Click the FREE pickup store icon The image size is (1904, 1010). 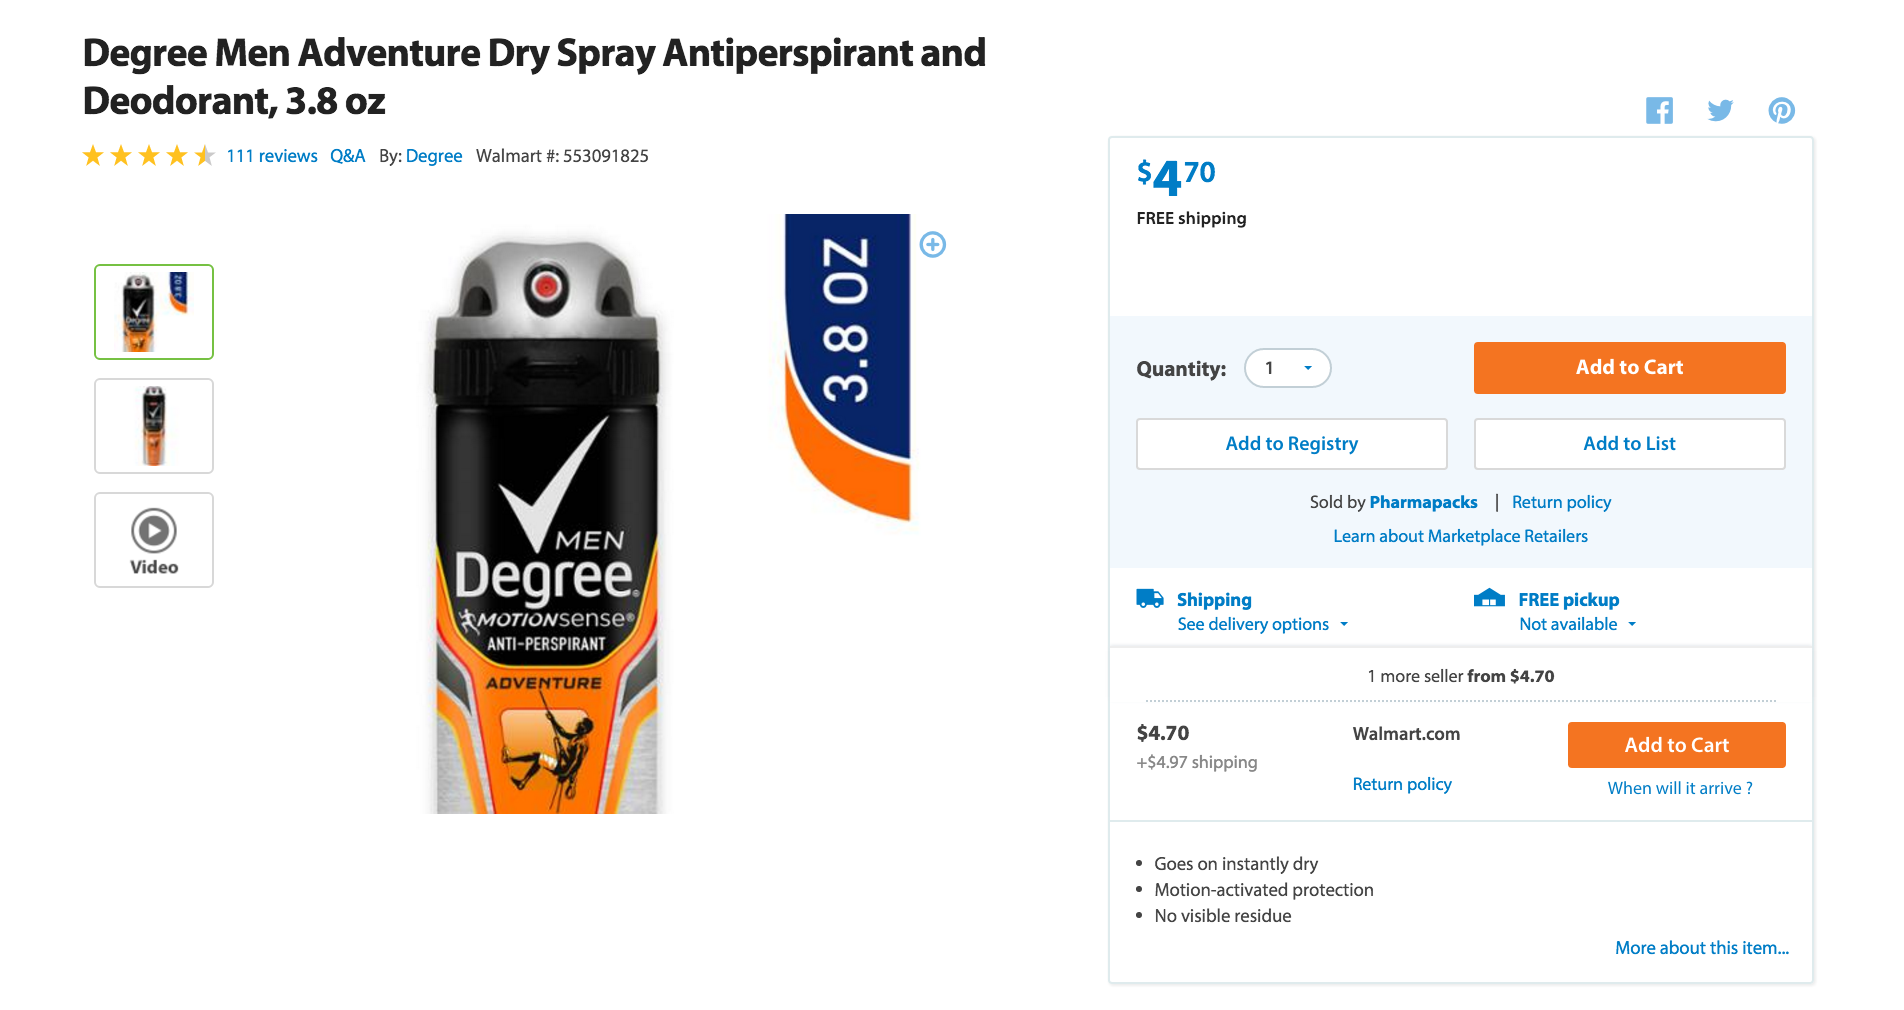1489,598
